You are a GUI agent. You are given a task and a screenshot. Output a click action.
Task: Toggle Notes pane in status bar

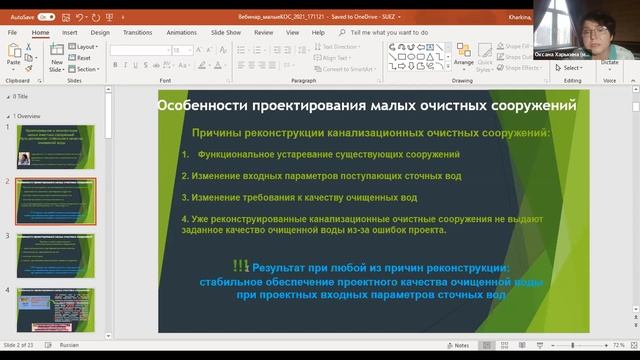[458, 345]
